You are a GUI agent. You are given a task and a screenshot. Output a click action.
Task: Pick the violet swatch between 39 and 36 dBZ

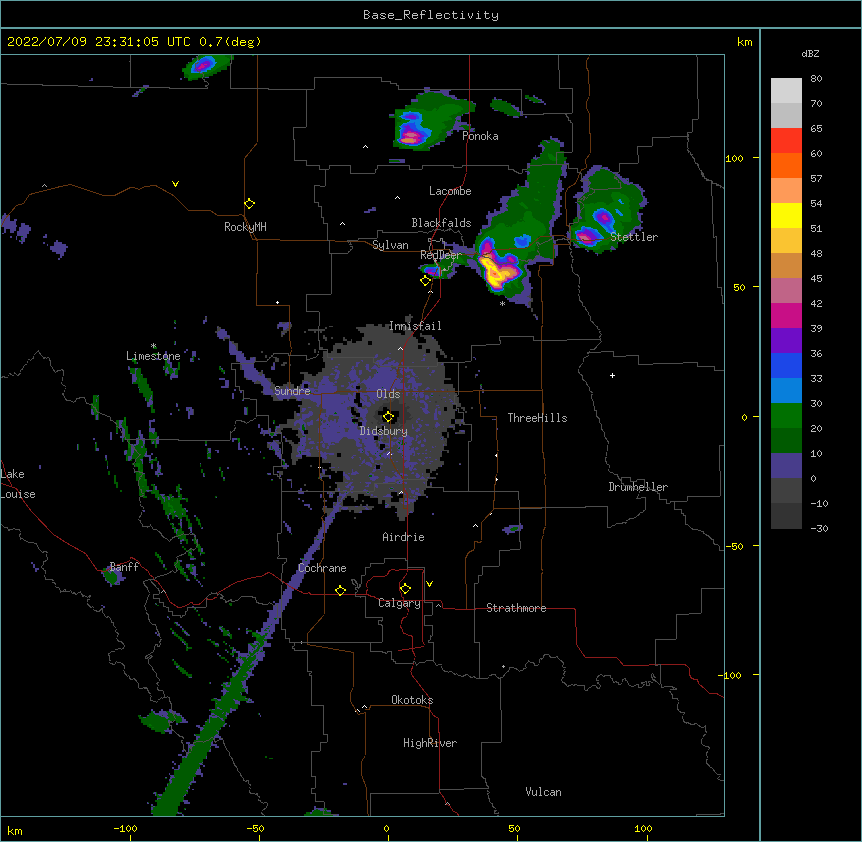coord(786,341)
